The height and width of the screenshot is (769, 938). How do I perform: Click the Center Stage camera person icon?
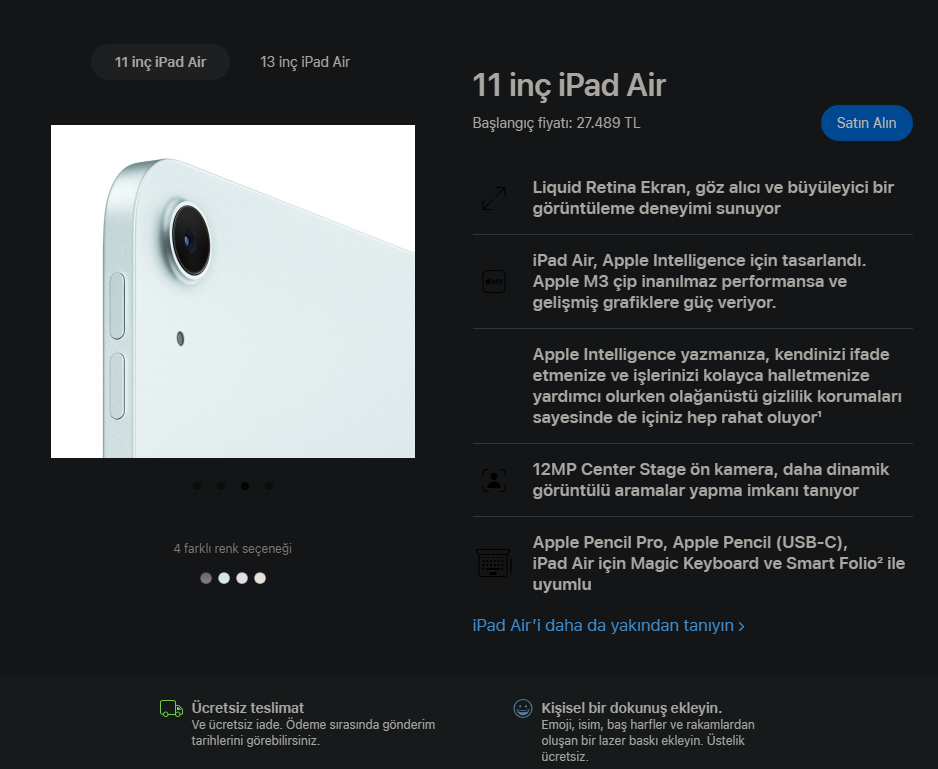(494, 480)
